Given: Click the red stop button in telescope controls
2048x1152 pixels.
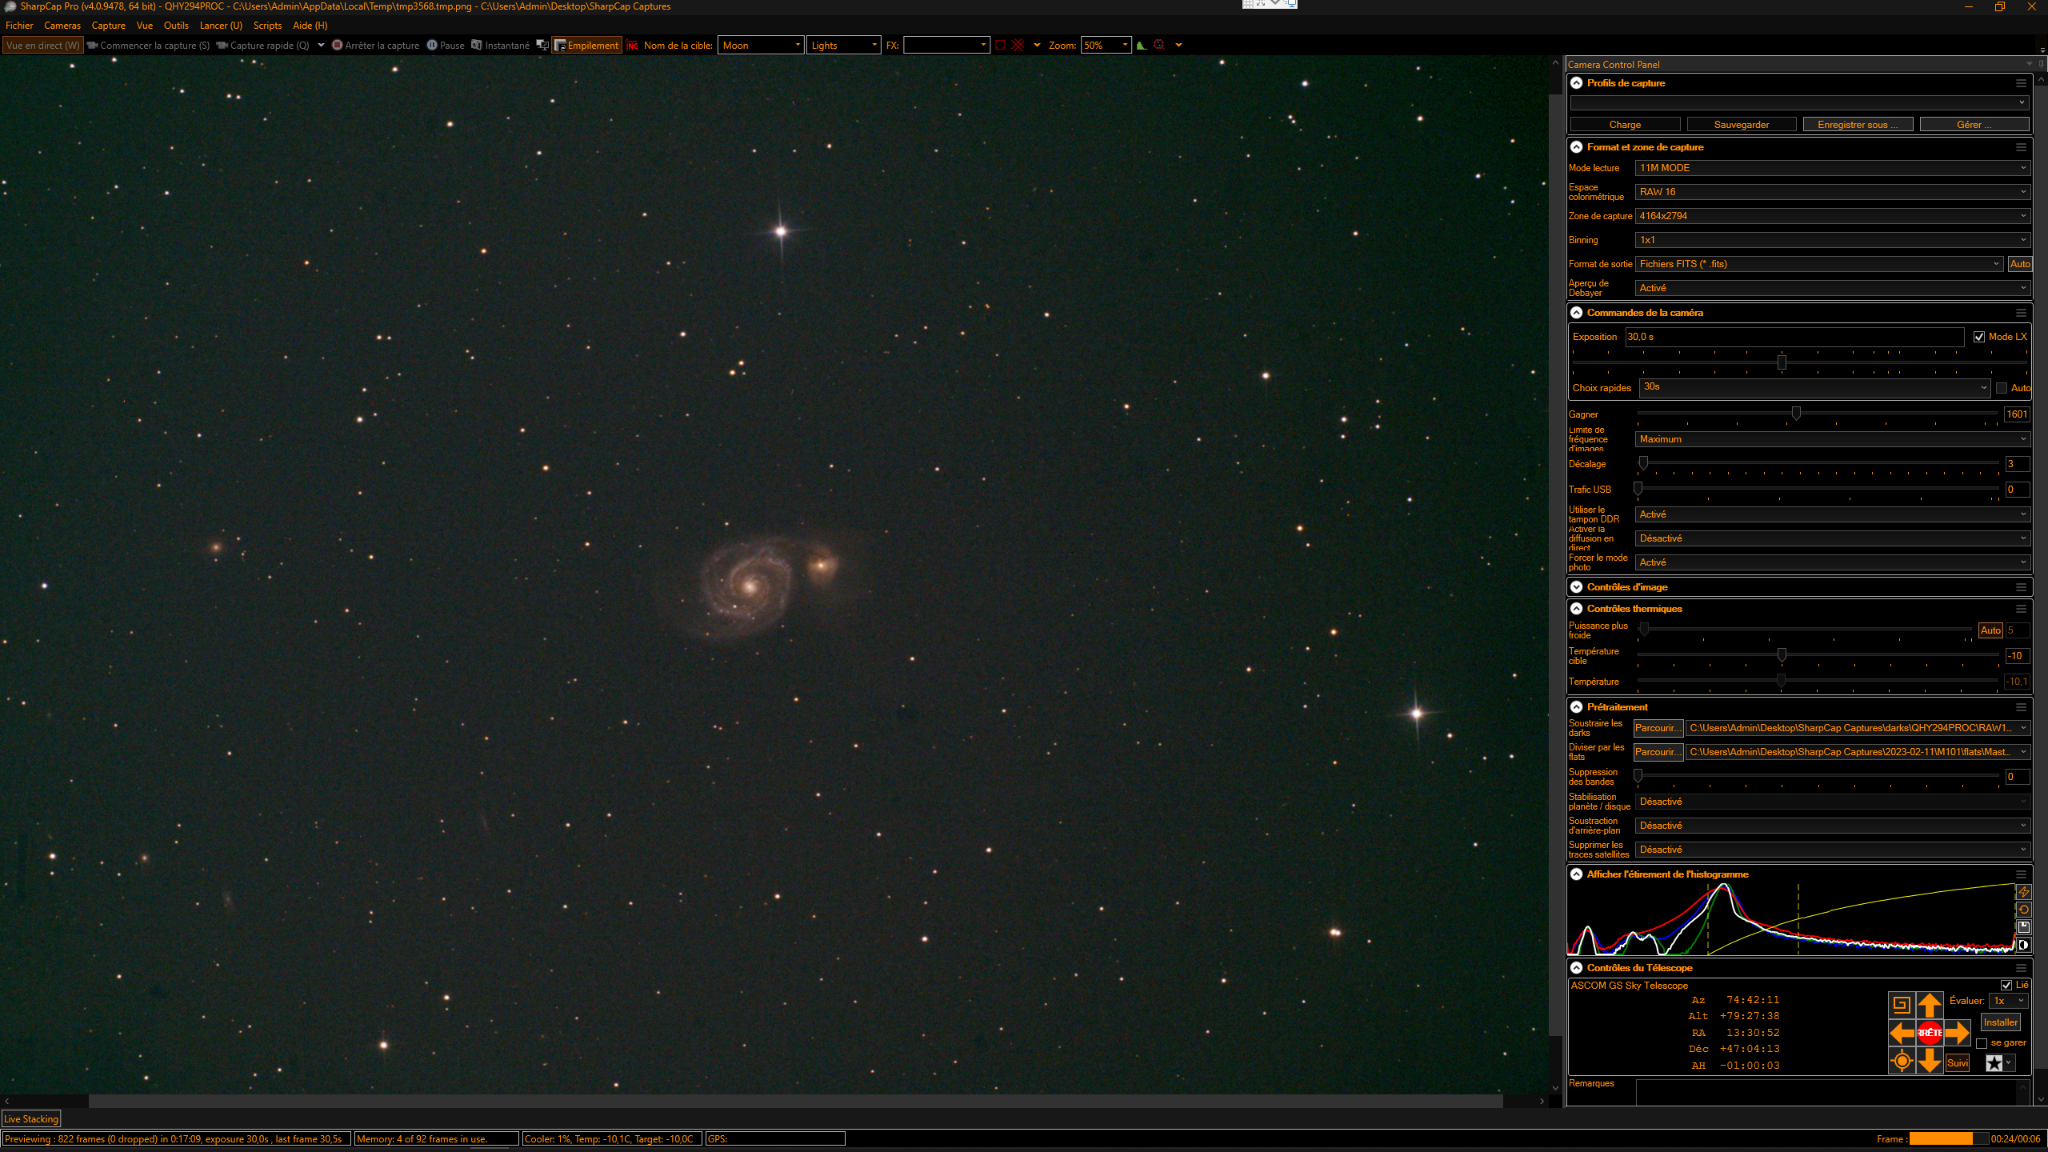Looking at the screenshot, I should click(x=1929, y=1032).
